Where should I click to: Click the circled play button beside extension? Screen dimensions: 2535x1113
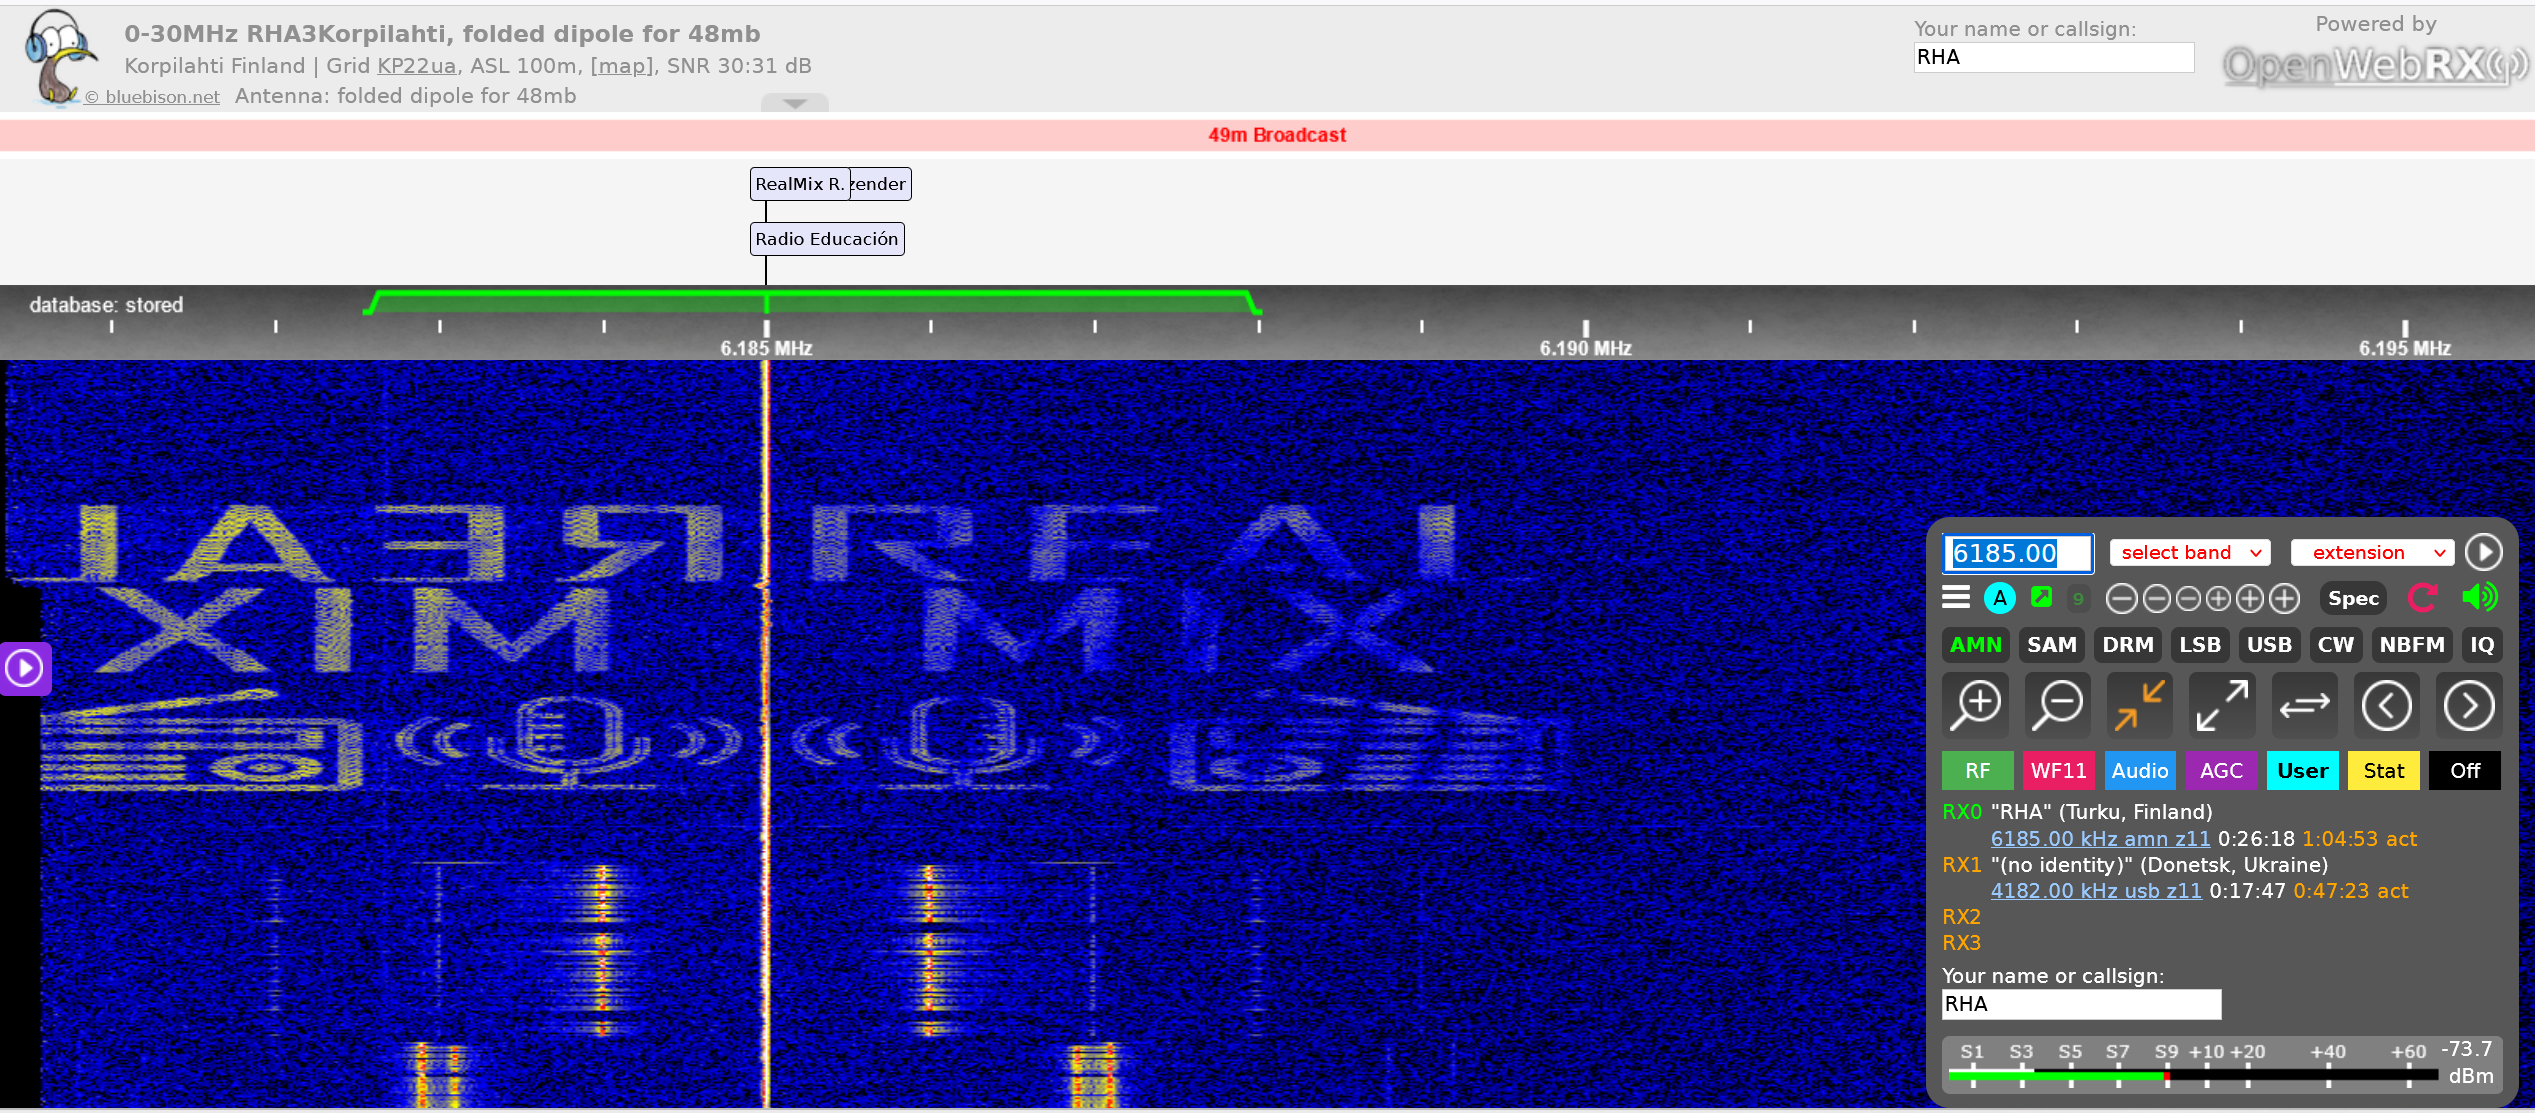2484,552
